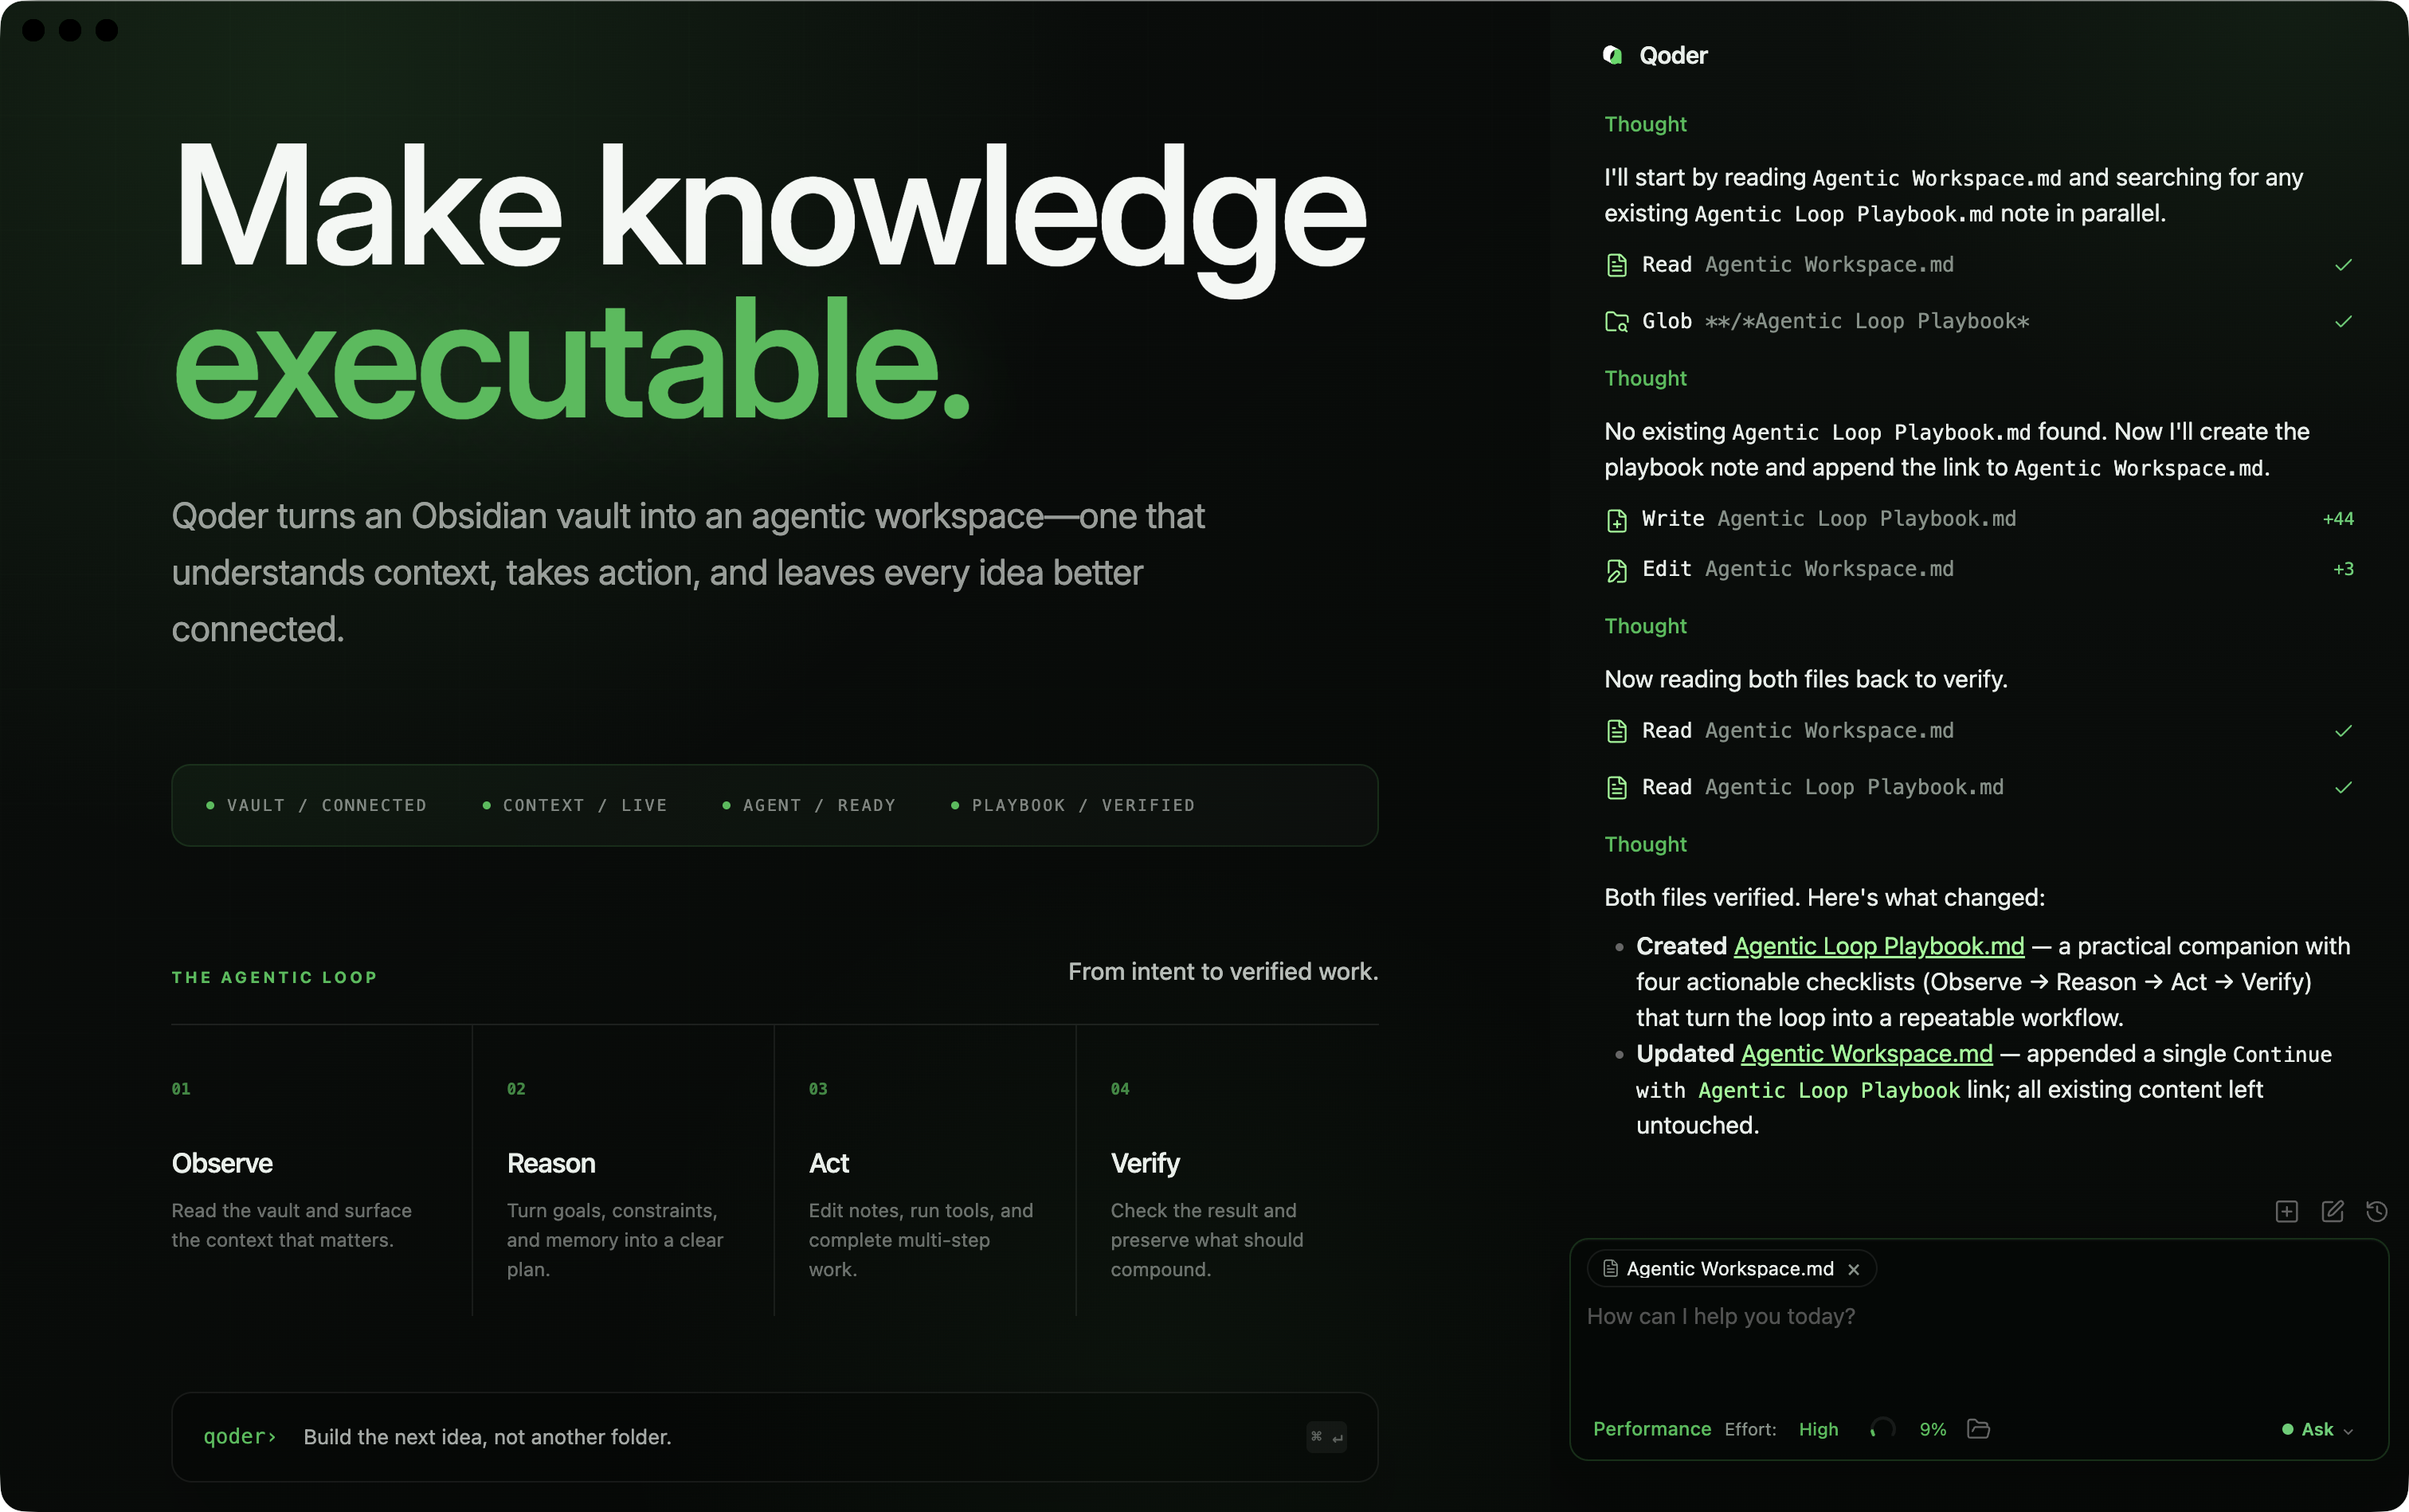The width and height of the screenshot is (2409, 1512).
Task: Click the file-pen icon beside Edit Agentic Workspace.md
Action: pos(1616,570)
